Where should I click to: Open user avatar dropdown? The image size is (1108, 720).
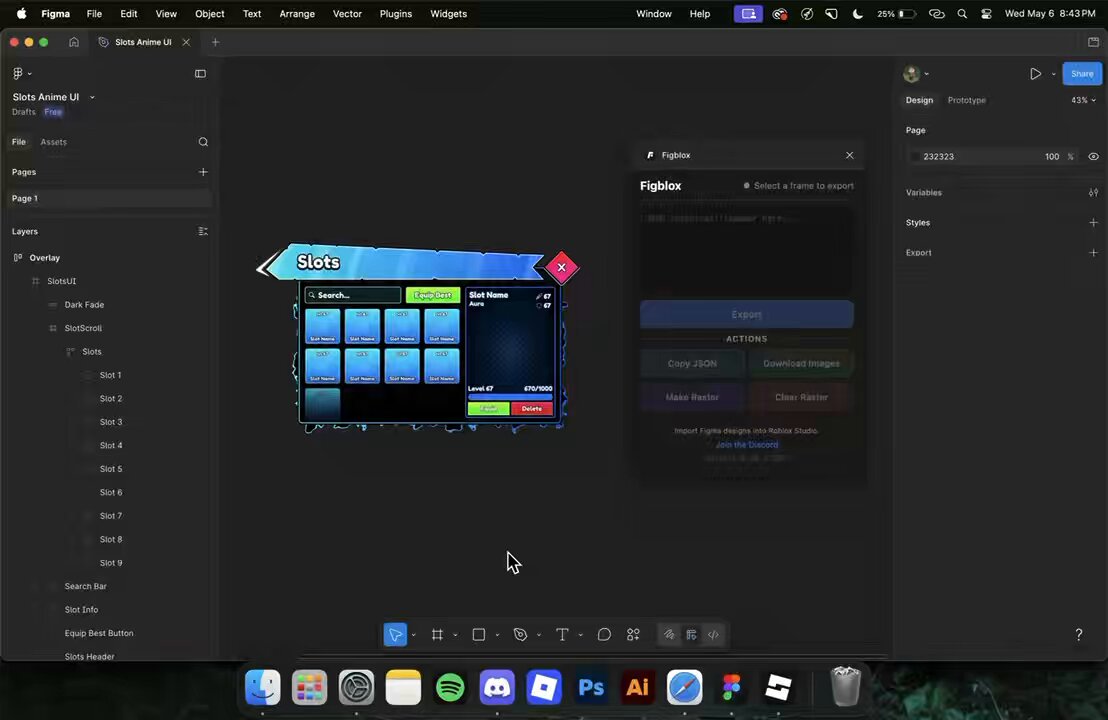coord(916,73)
